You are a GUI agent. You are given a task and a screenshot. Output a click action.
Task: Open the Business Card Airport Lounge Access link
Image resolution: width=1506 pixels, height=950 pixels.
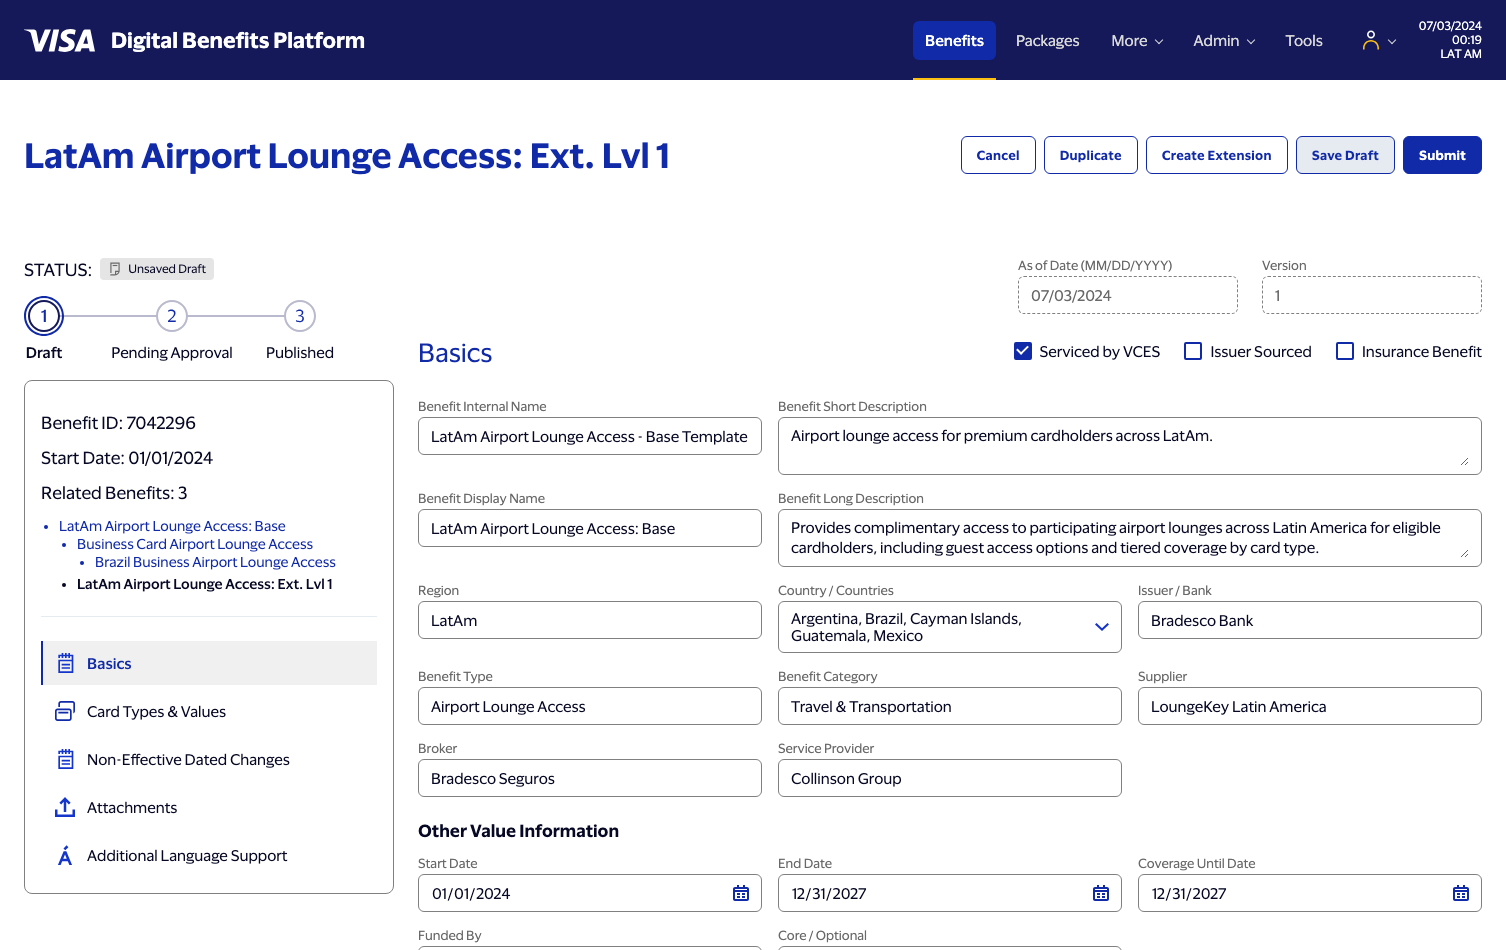point(195,544)
